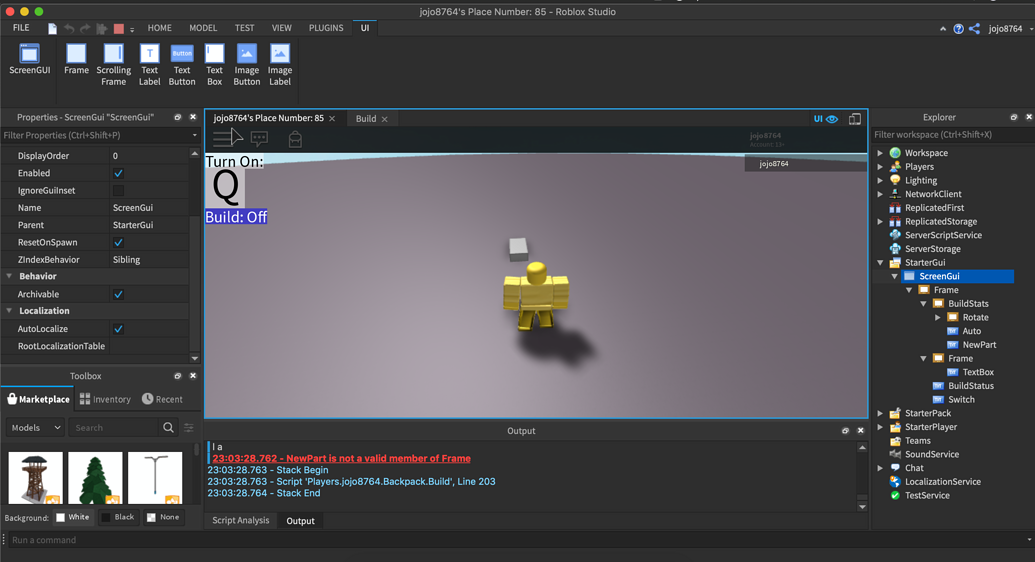This screenshot has height=562, width=1035.
Task: Open the help question mark icon
Action: (958, 28)
